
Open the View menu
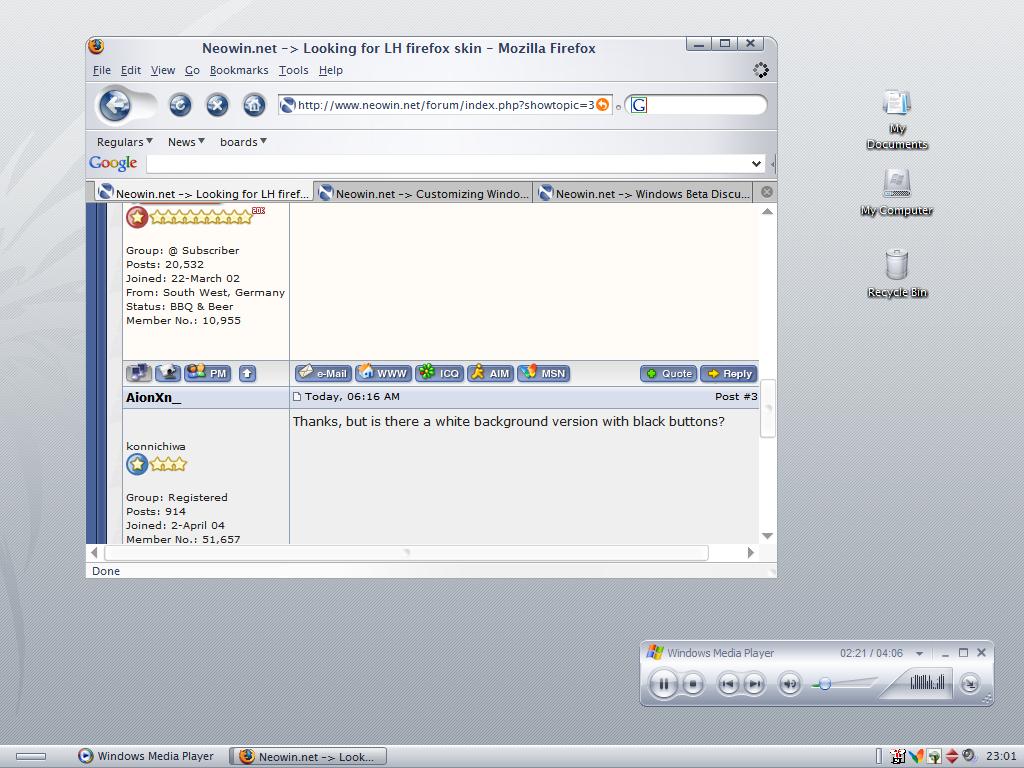[x=163, y=70]
